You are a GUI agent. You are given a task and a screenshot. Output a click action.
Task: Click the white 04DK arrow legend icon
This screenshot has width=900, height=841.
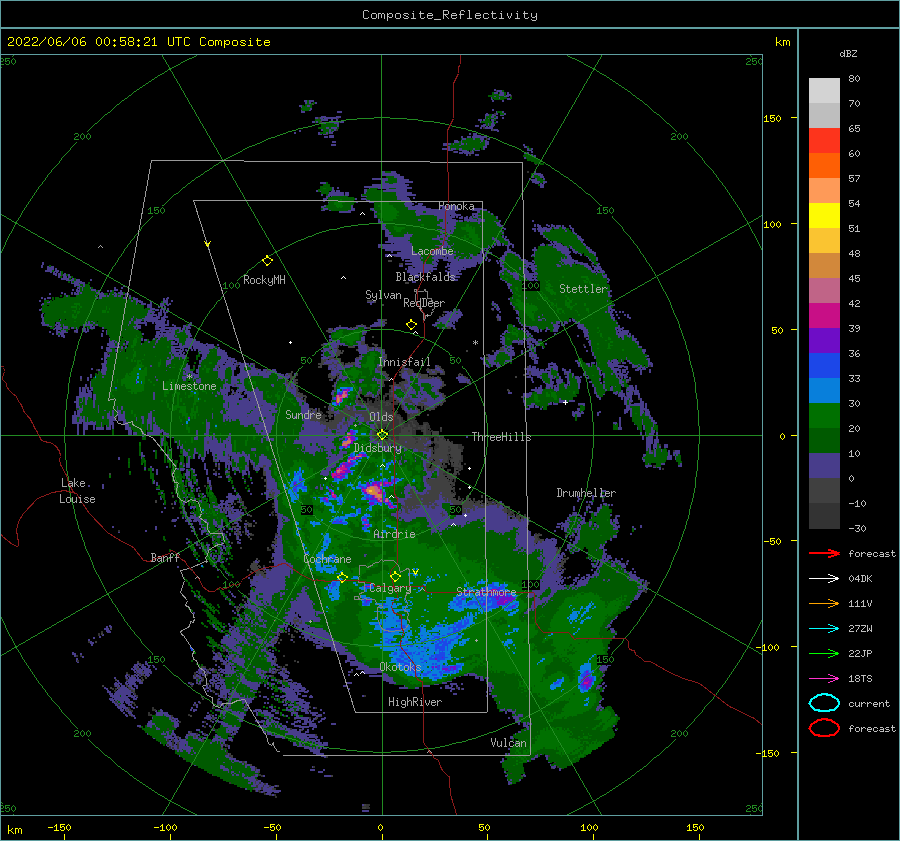(x=824, y=579)
